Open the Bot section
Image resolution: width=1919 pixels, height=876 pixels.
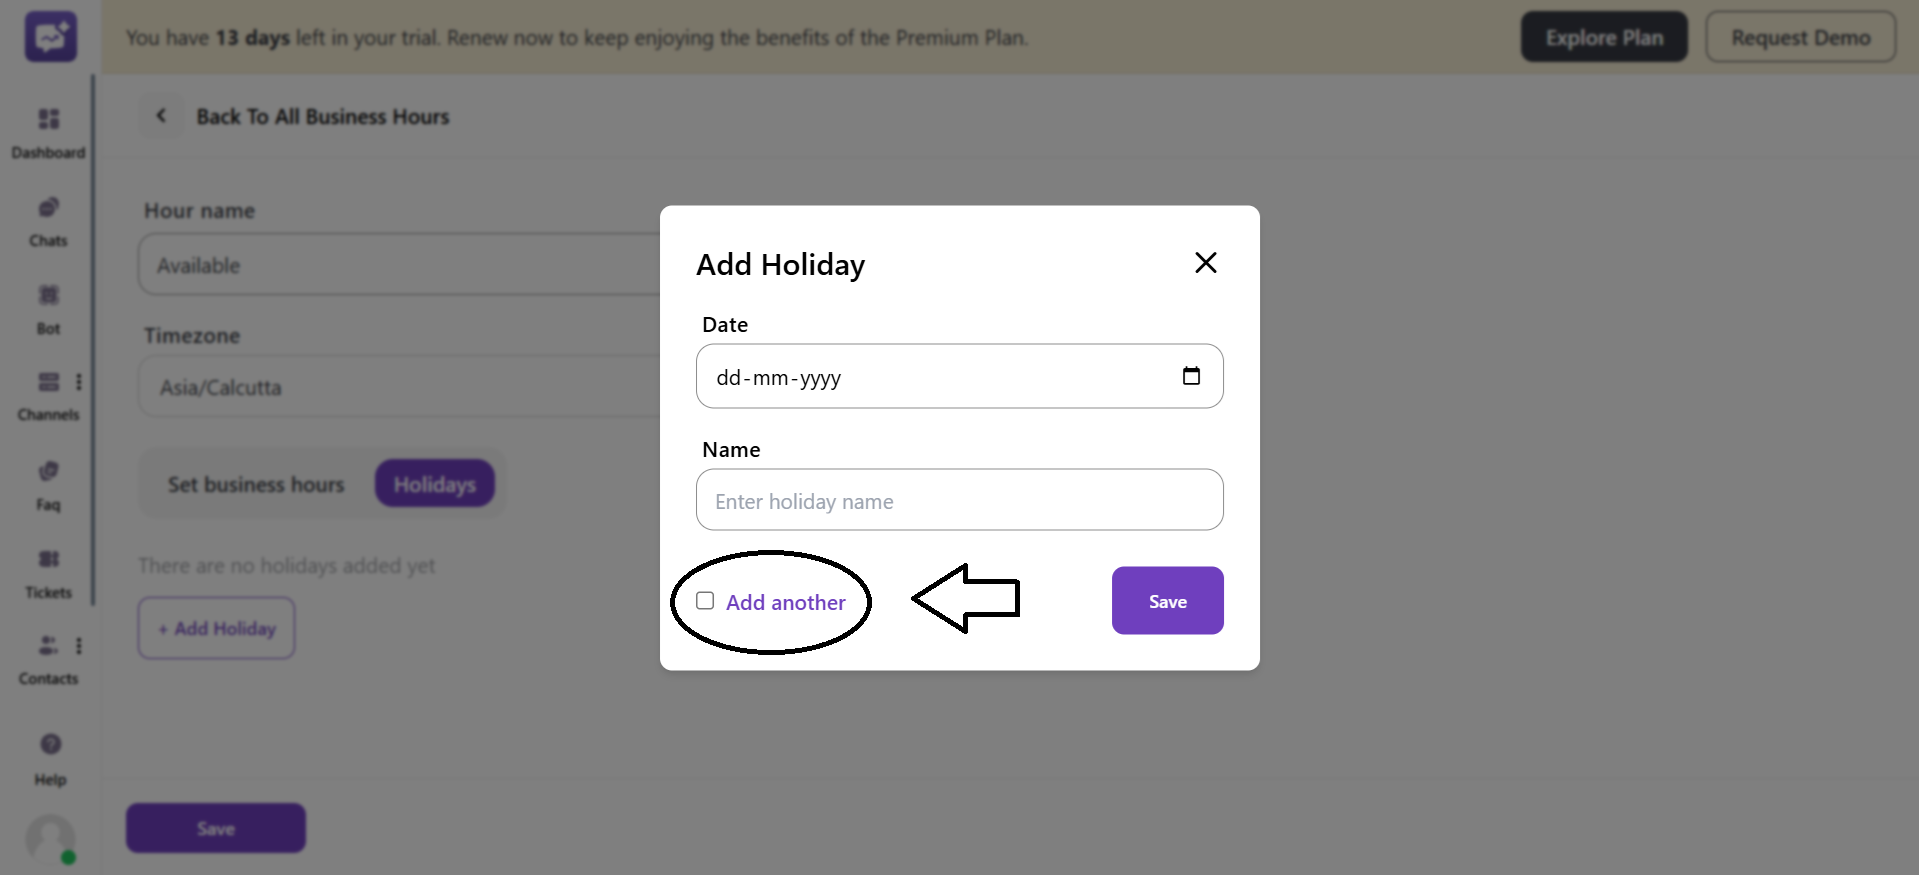coord(48,295)
